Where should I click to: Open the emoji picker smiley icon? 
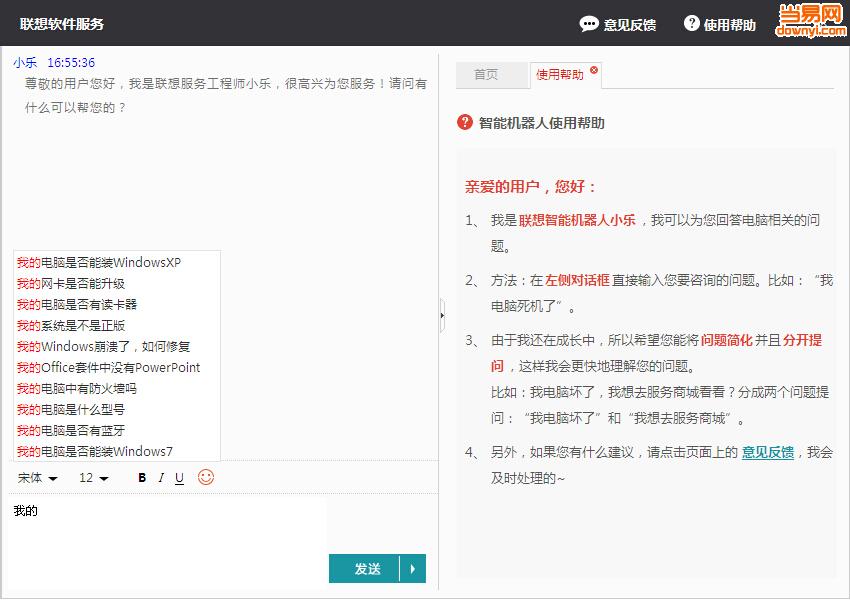(x=204, y=478)
